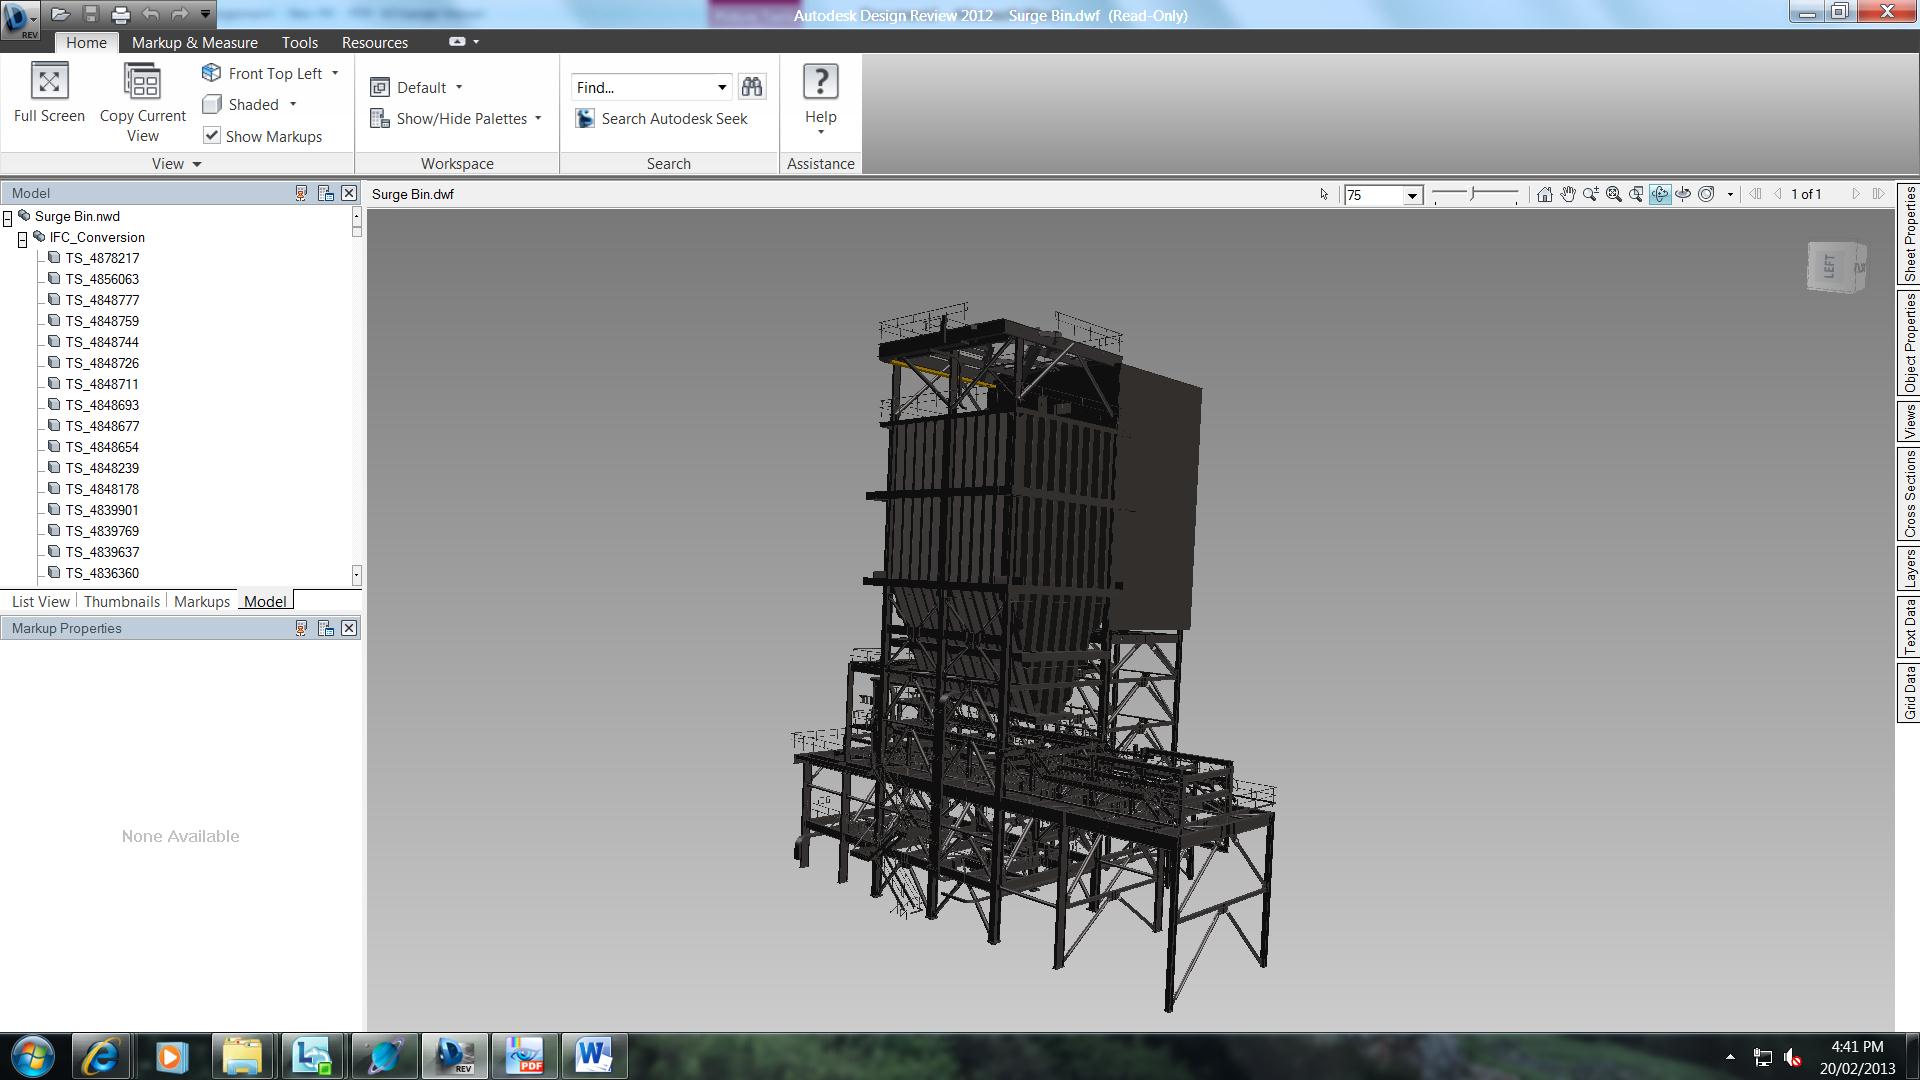
Task: Expand the Show/Hide Palettes dropdown
Action: 538,118
